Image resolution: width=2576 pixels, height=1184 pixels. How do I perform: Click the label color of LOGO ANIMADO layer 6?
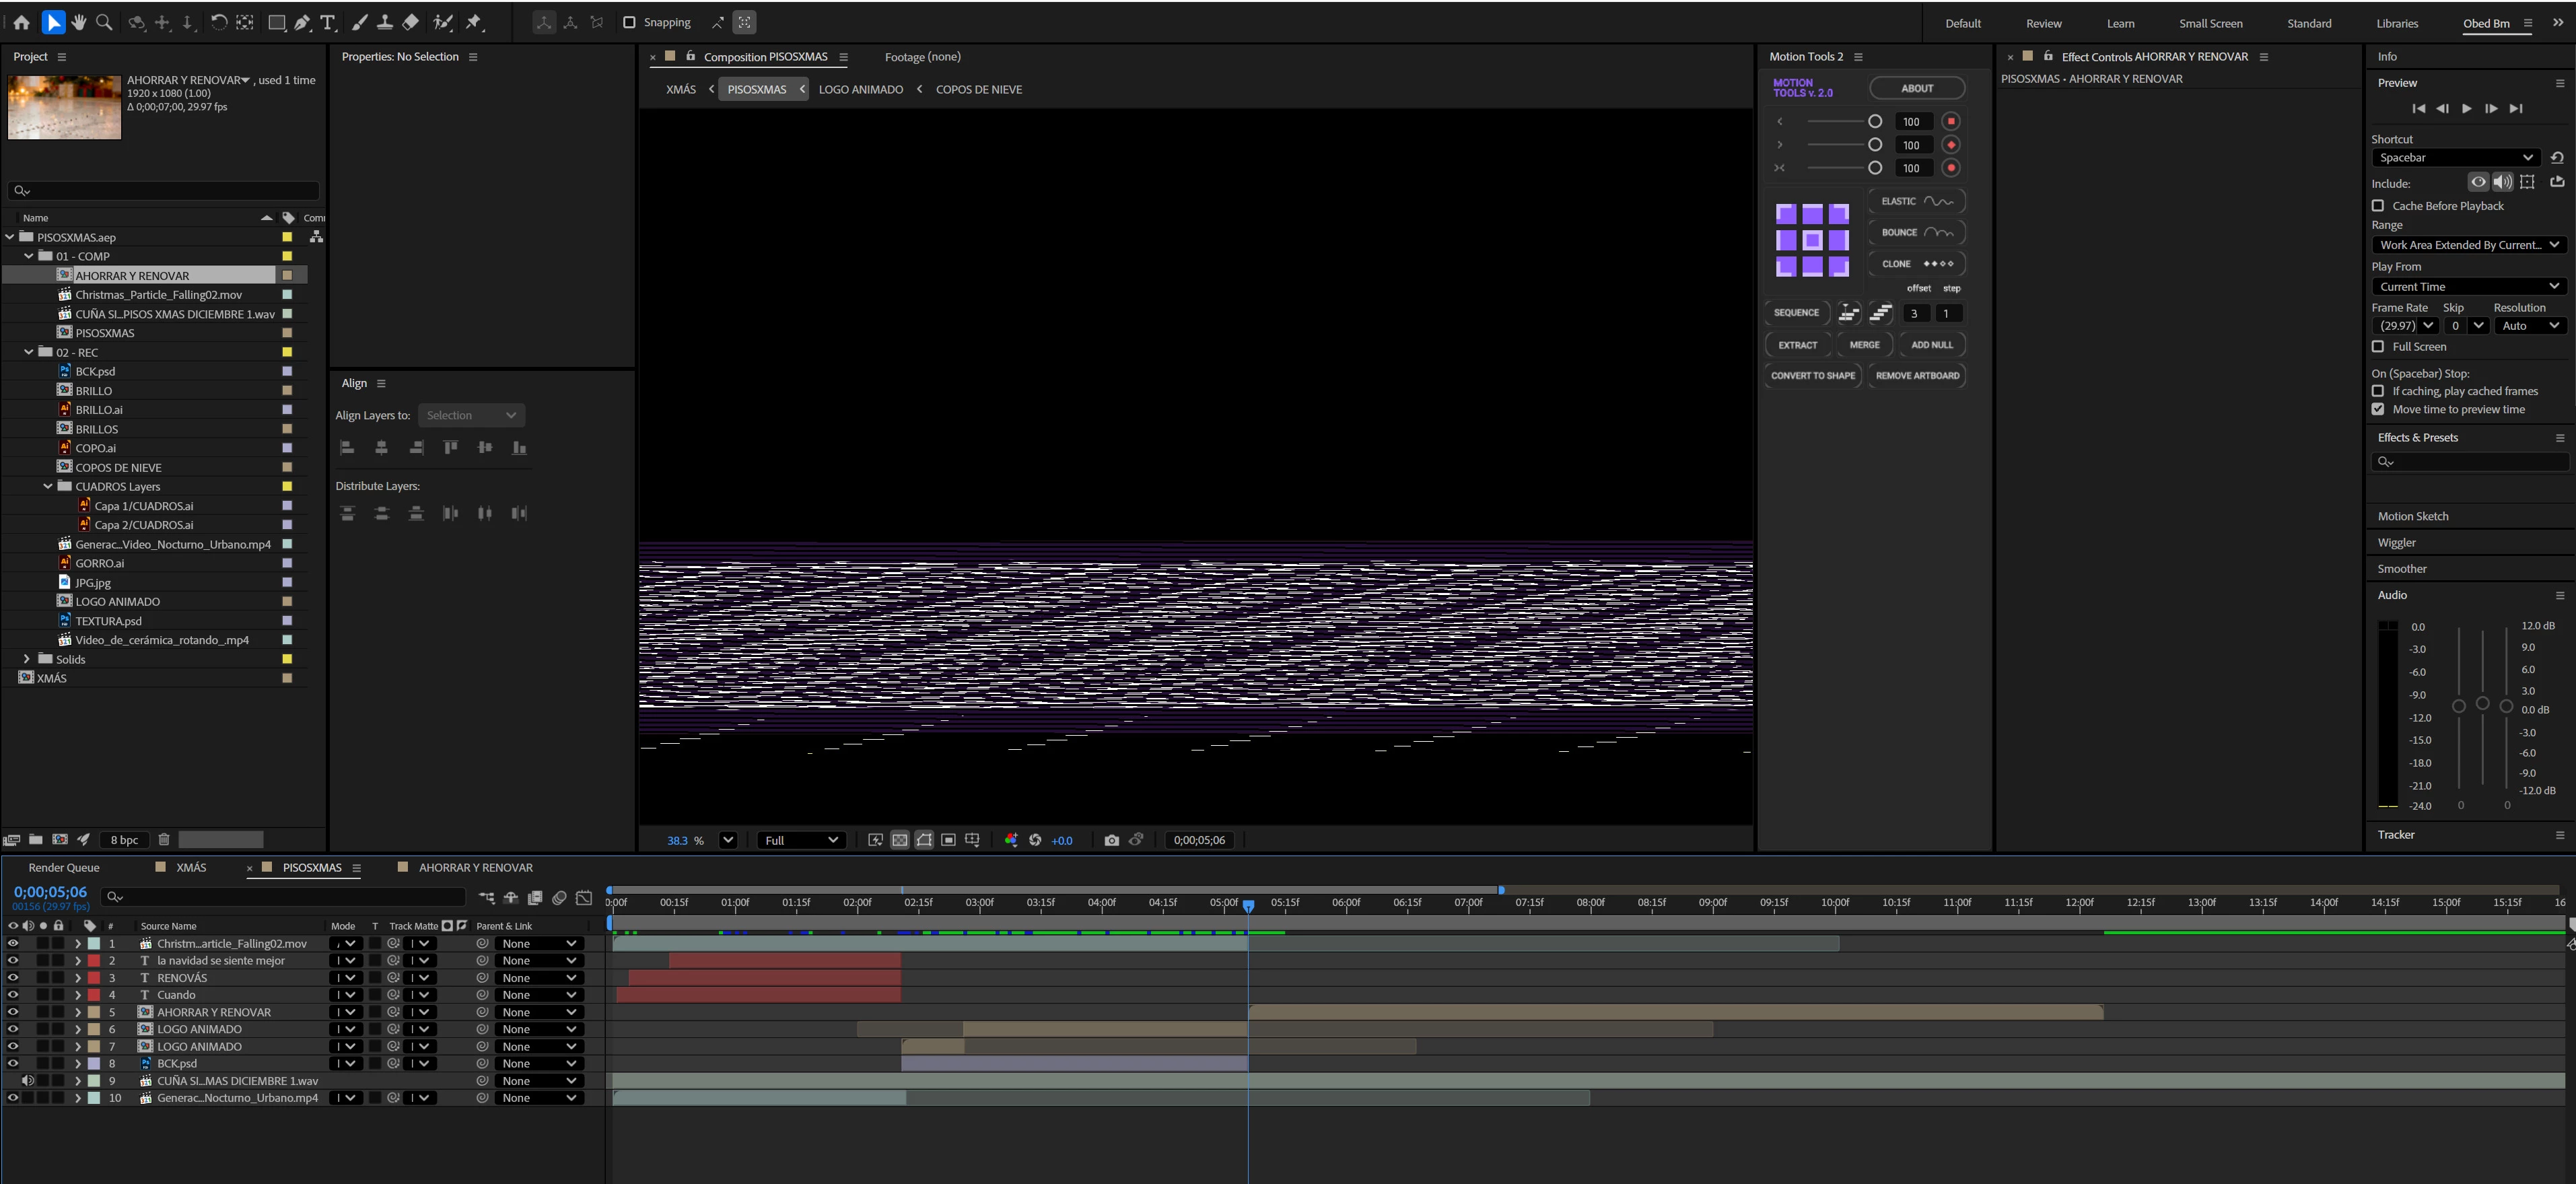(94, 1029)
